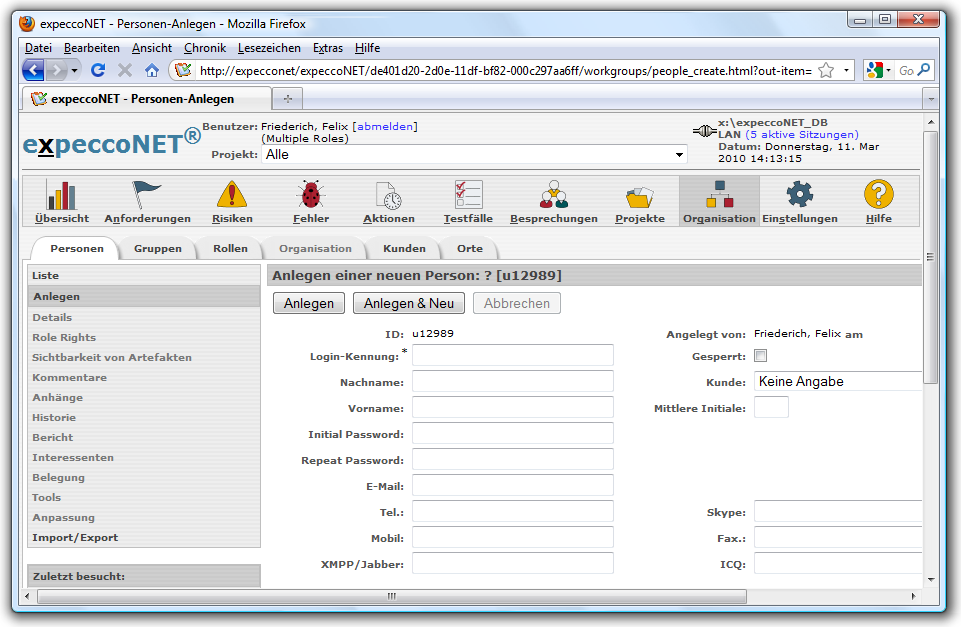Viewport: 961px width, 627px height.
Task: Open the Übersicht bar chart icon
Action: coord(62,195)
